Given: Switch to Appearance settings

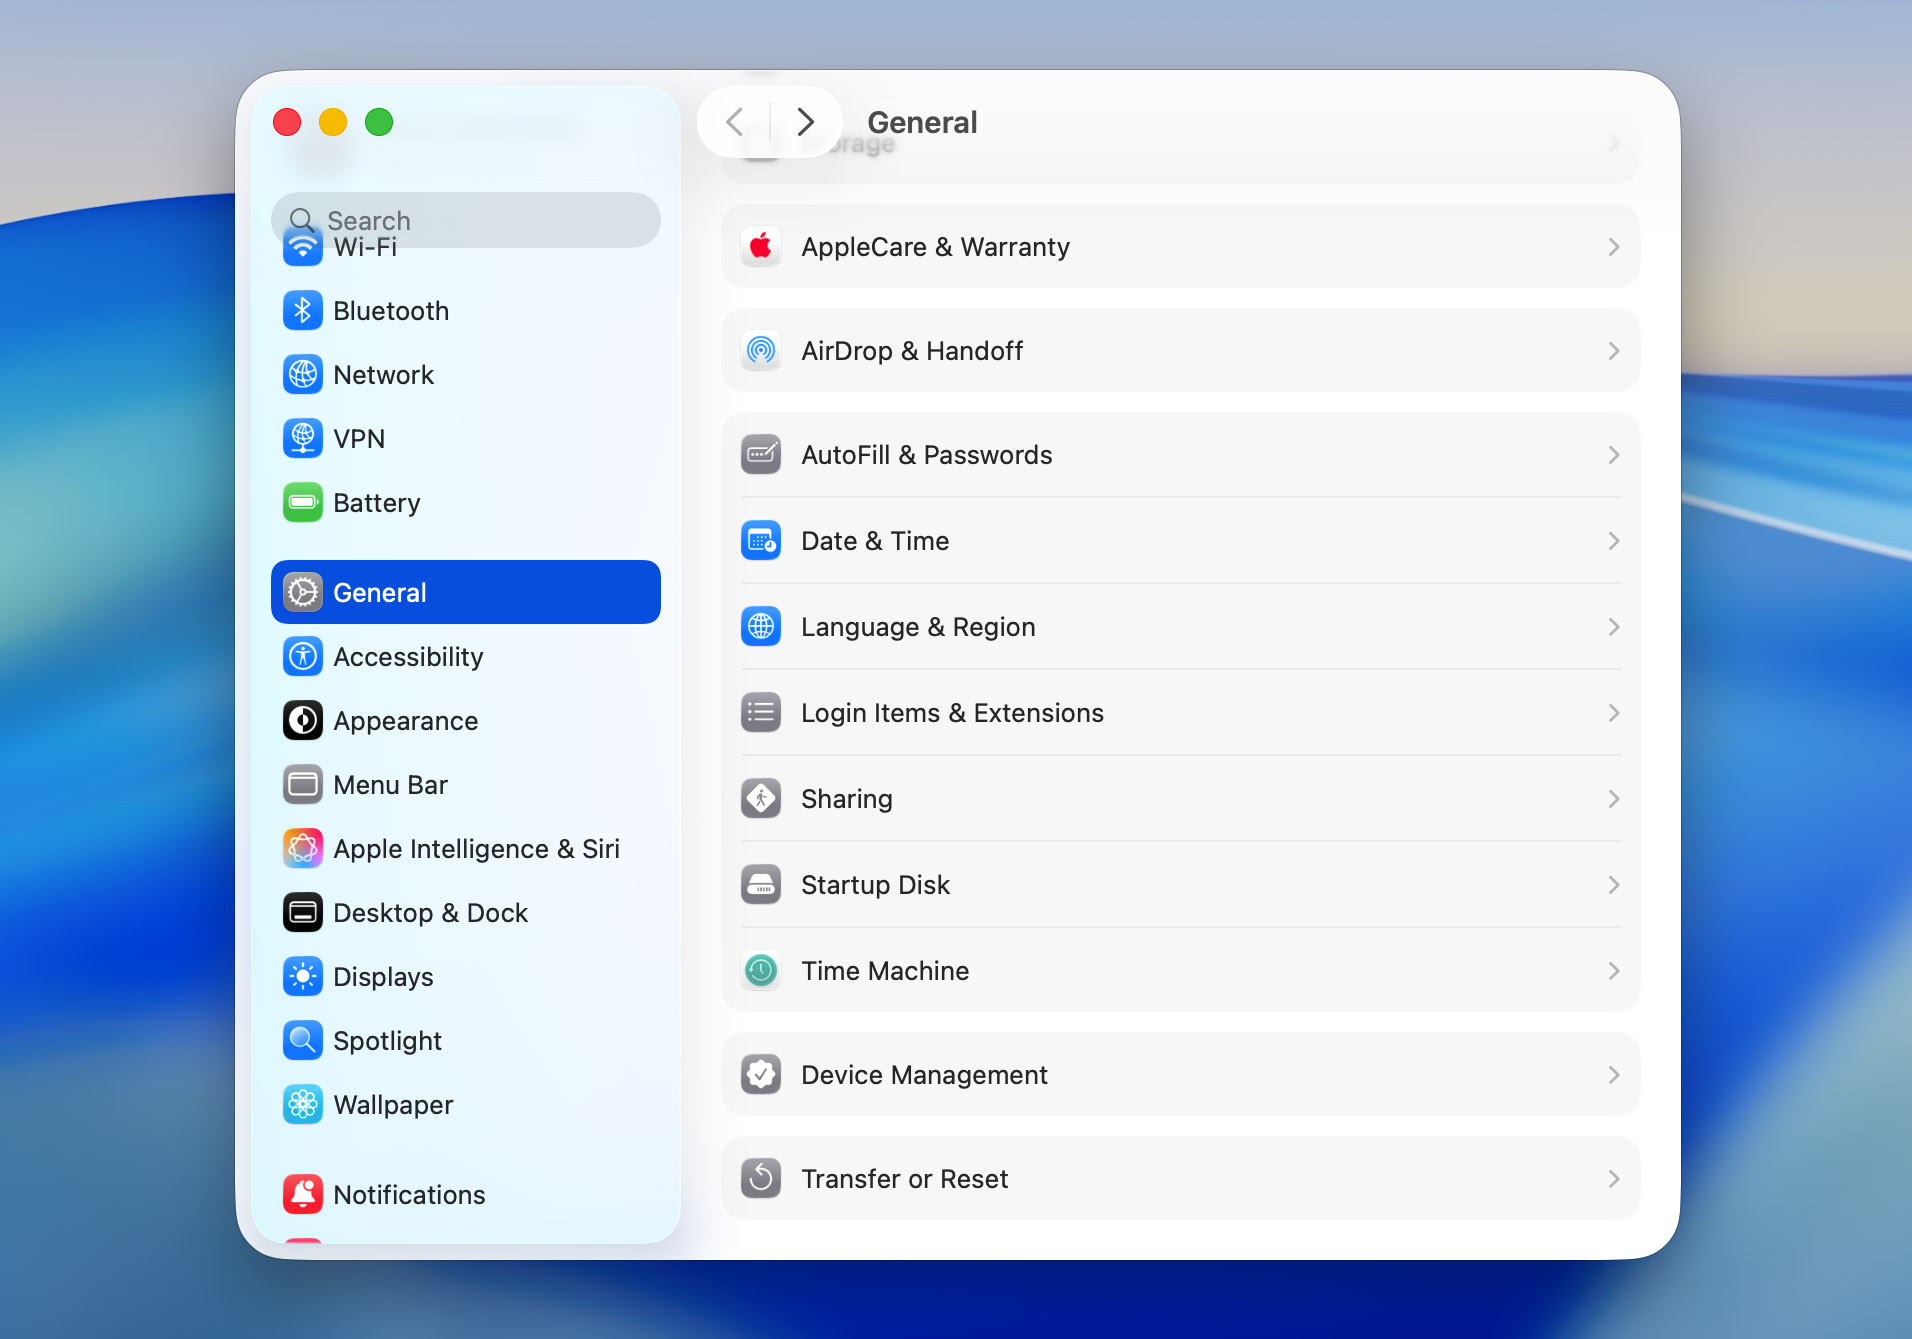Looking at the screenshot, I should point(466,721).
